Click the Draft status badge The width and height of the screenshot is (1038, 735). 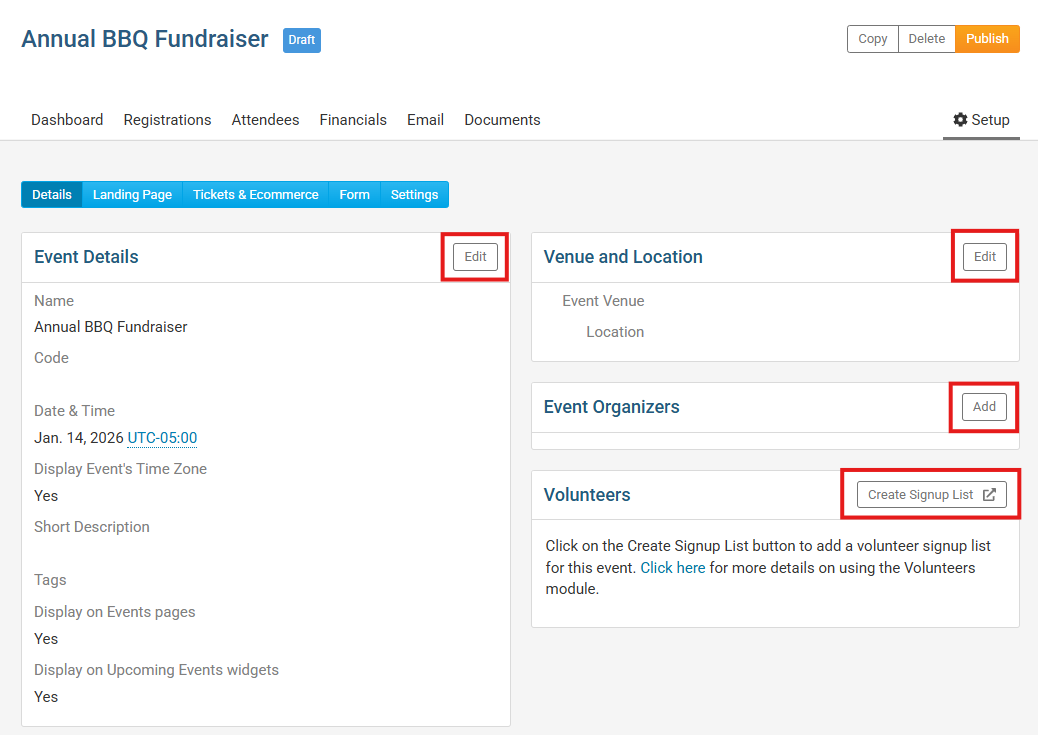(x=301, y=40)
